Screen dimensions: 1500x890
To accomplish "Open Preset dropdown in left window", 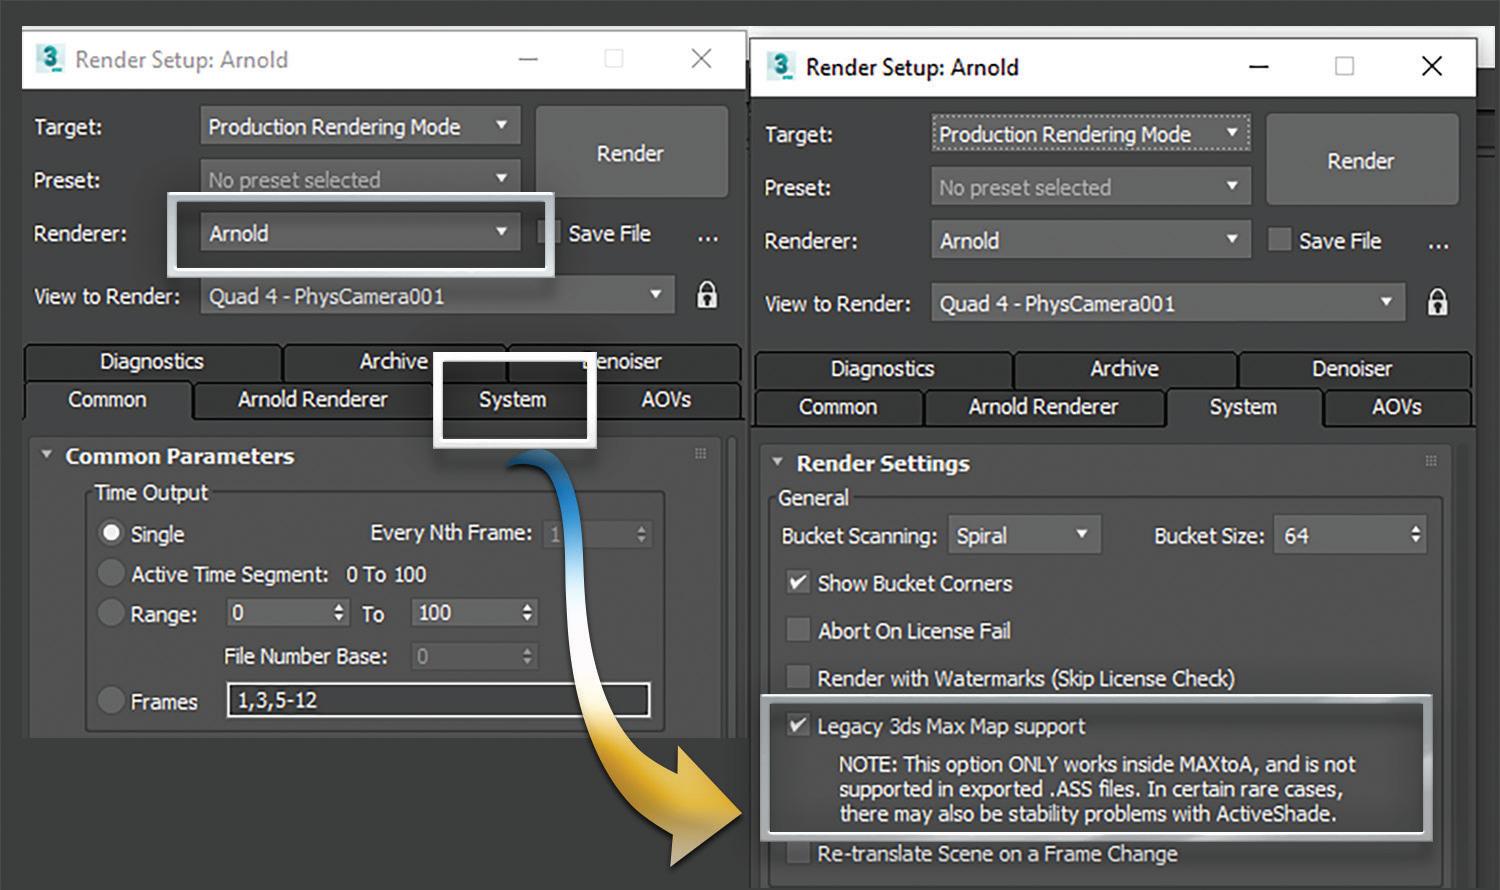I will click(x=360, y=179).
